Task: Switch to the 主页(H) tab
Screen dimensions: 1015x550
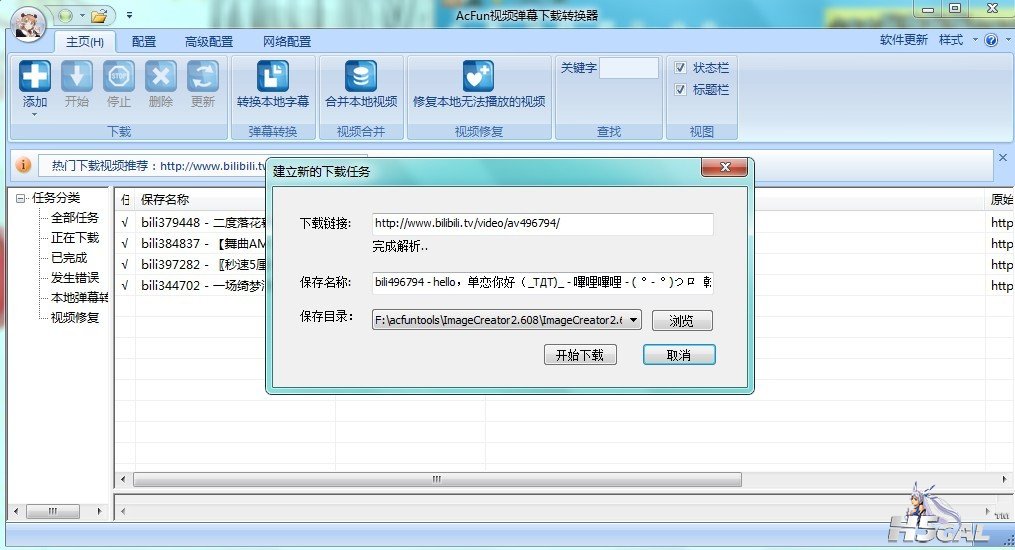Action: click(85, 41)
